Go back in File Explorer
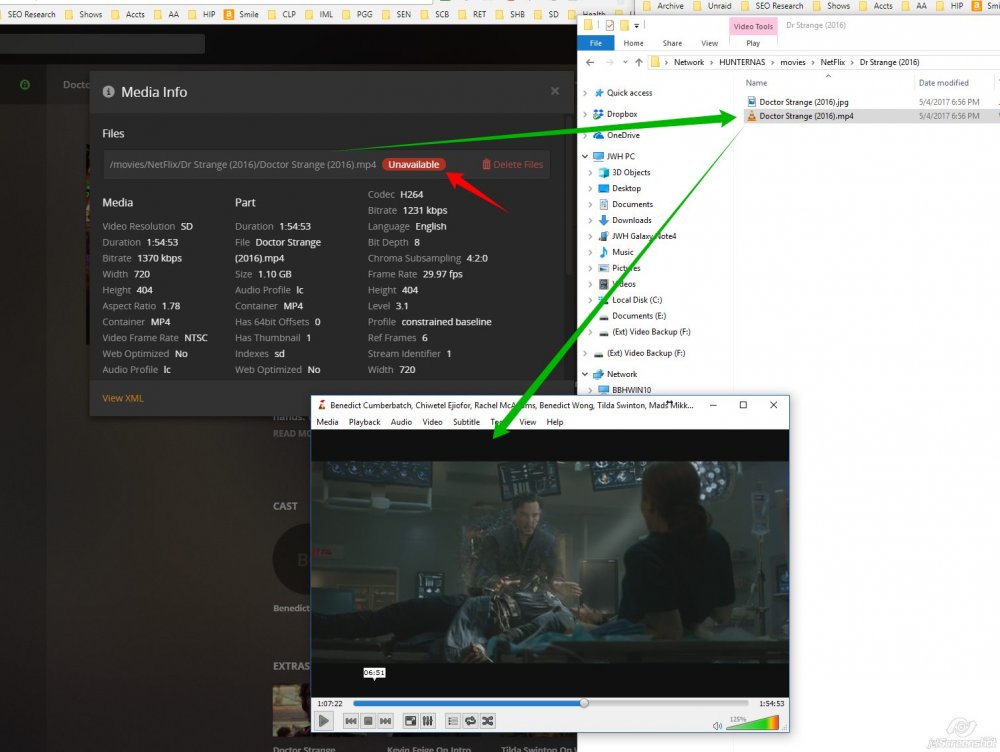 pyautogui.click(x=590, y=62)
